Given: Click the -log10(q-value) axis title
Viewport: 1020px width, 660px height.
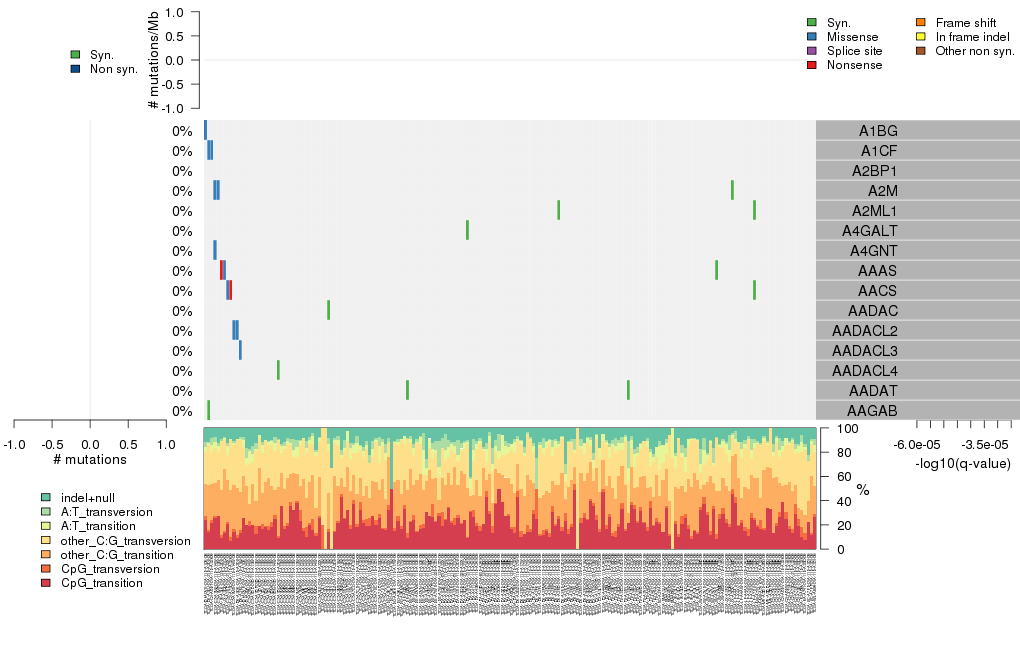Looking at the screenshot, I should point(961,463).
